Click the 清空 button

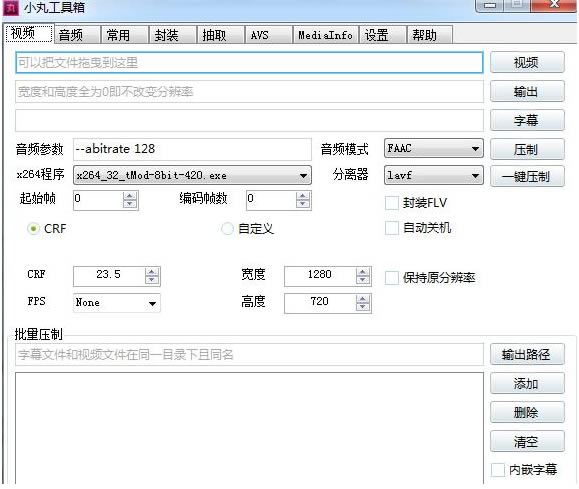[527, 441]
